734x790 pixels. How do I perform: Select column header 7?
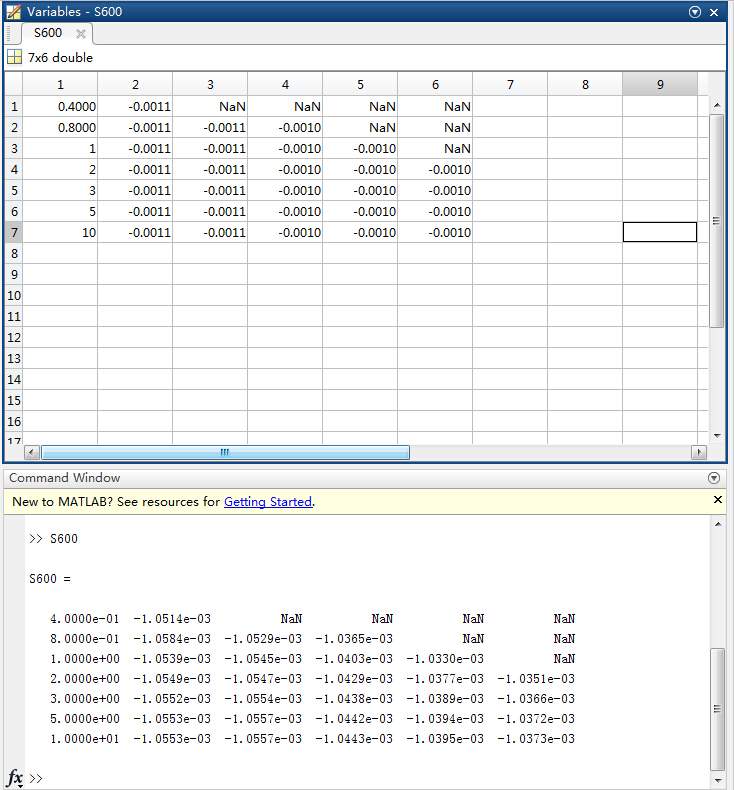coord(510,85)
